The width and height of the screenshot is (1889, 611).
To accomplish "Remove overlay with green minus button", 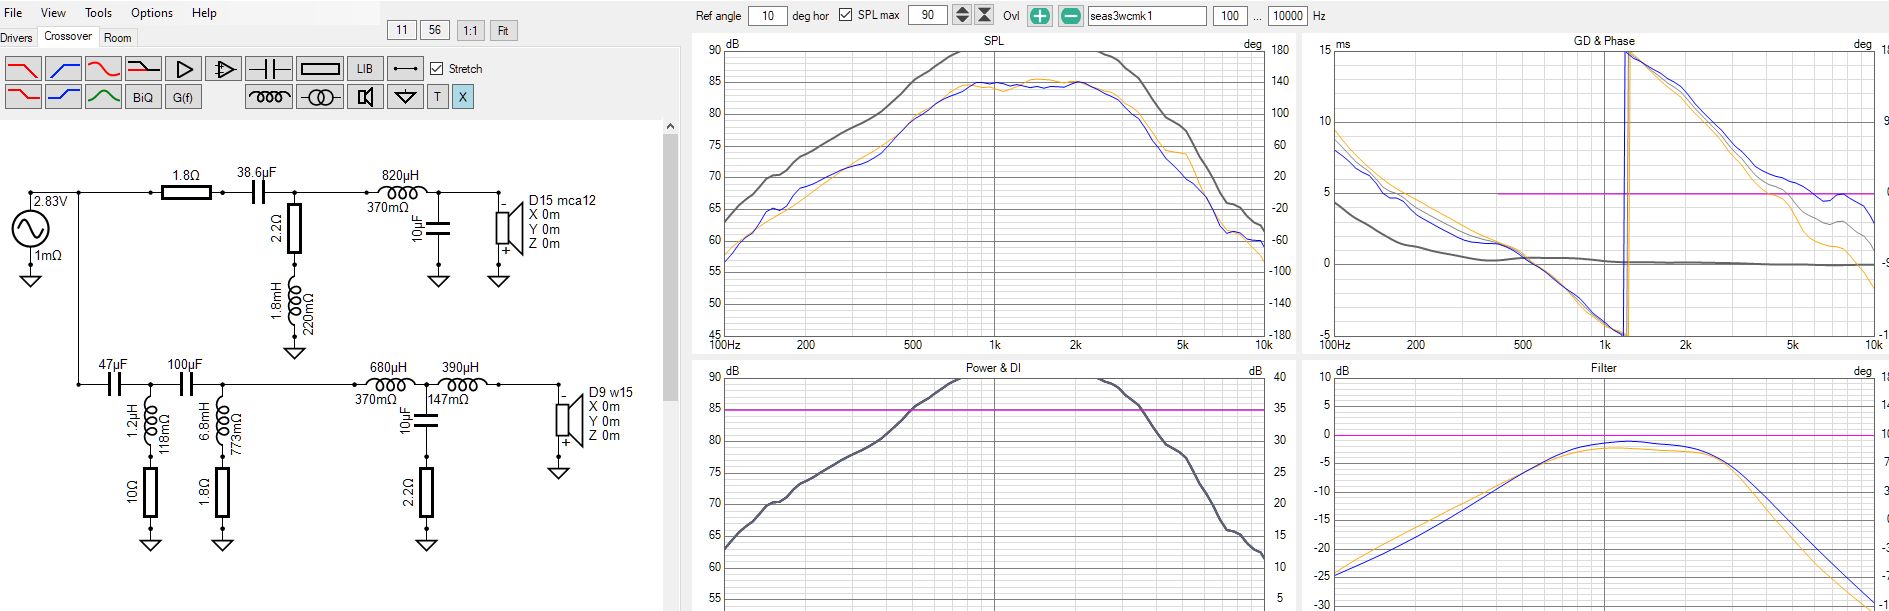I will click(1070, 15).
